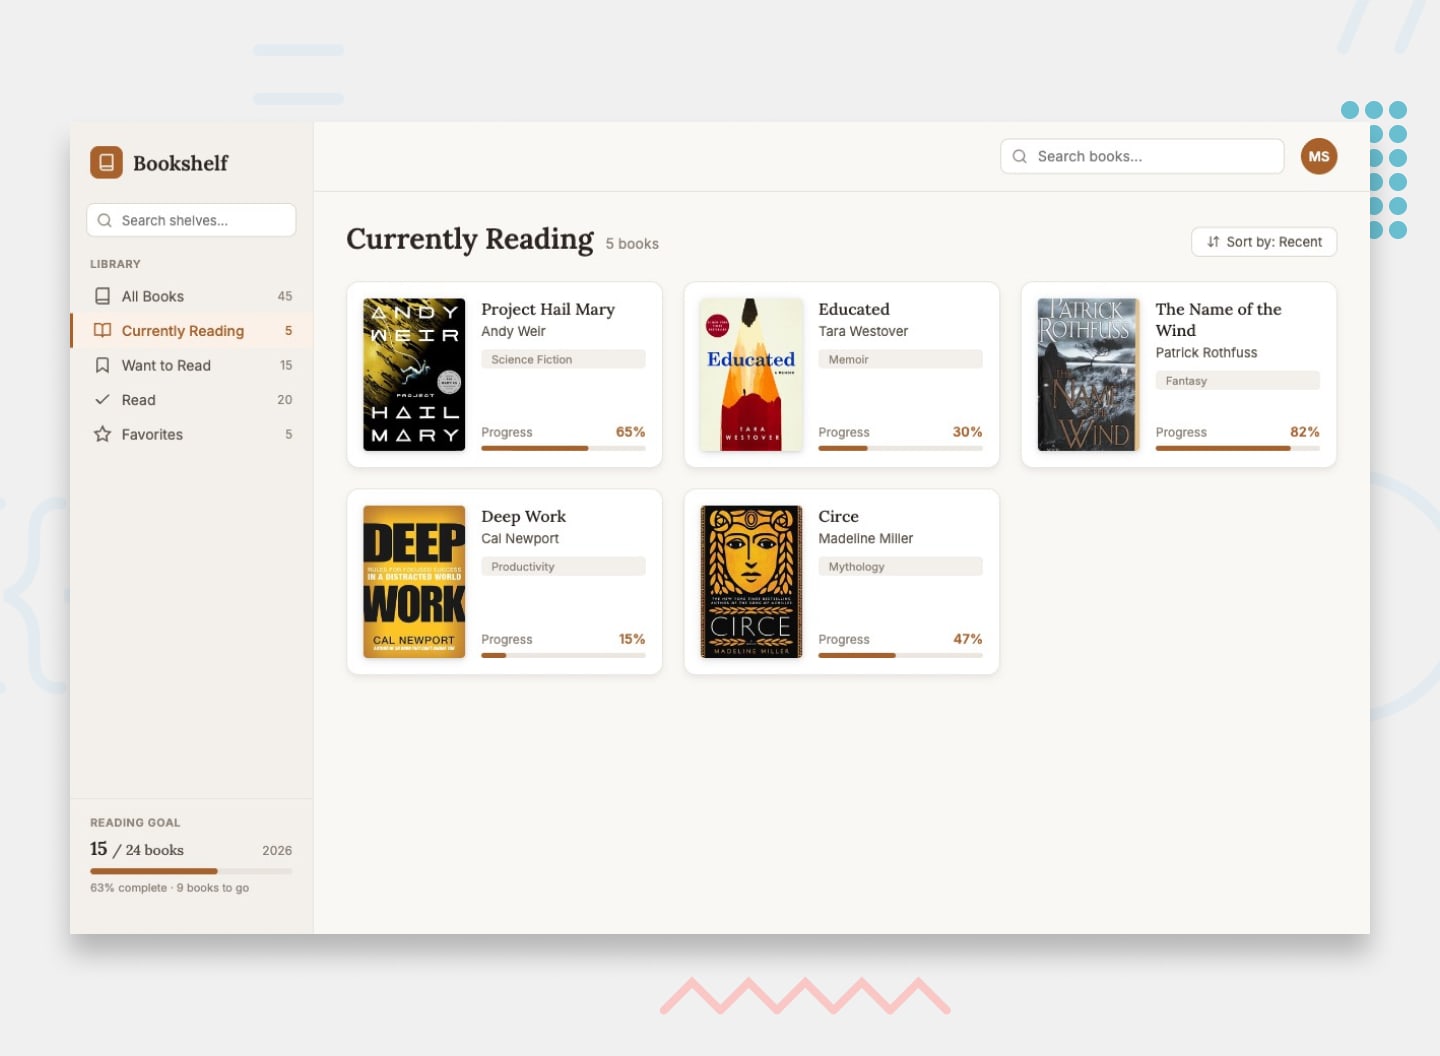Focus the Search shelves field
Screen dimensions: 1440x1056
click(191, 220)
